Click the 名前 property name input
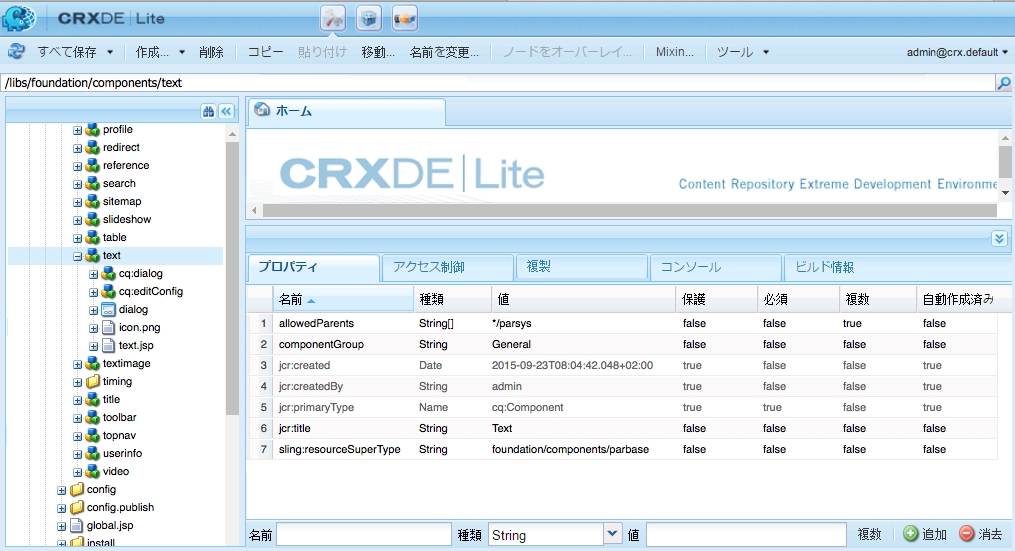This screenshot has width=1015, height=551. coord(364,535)
